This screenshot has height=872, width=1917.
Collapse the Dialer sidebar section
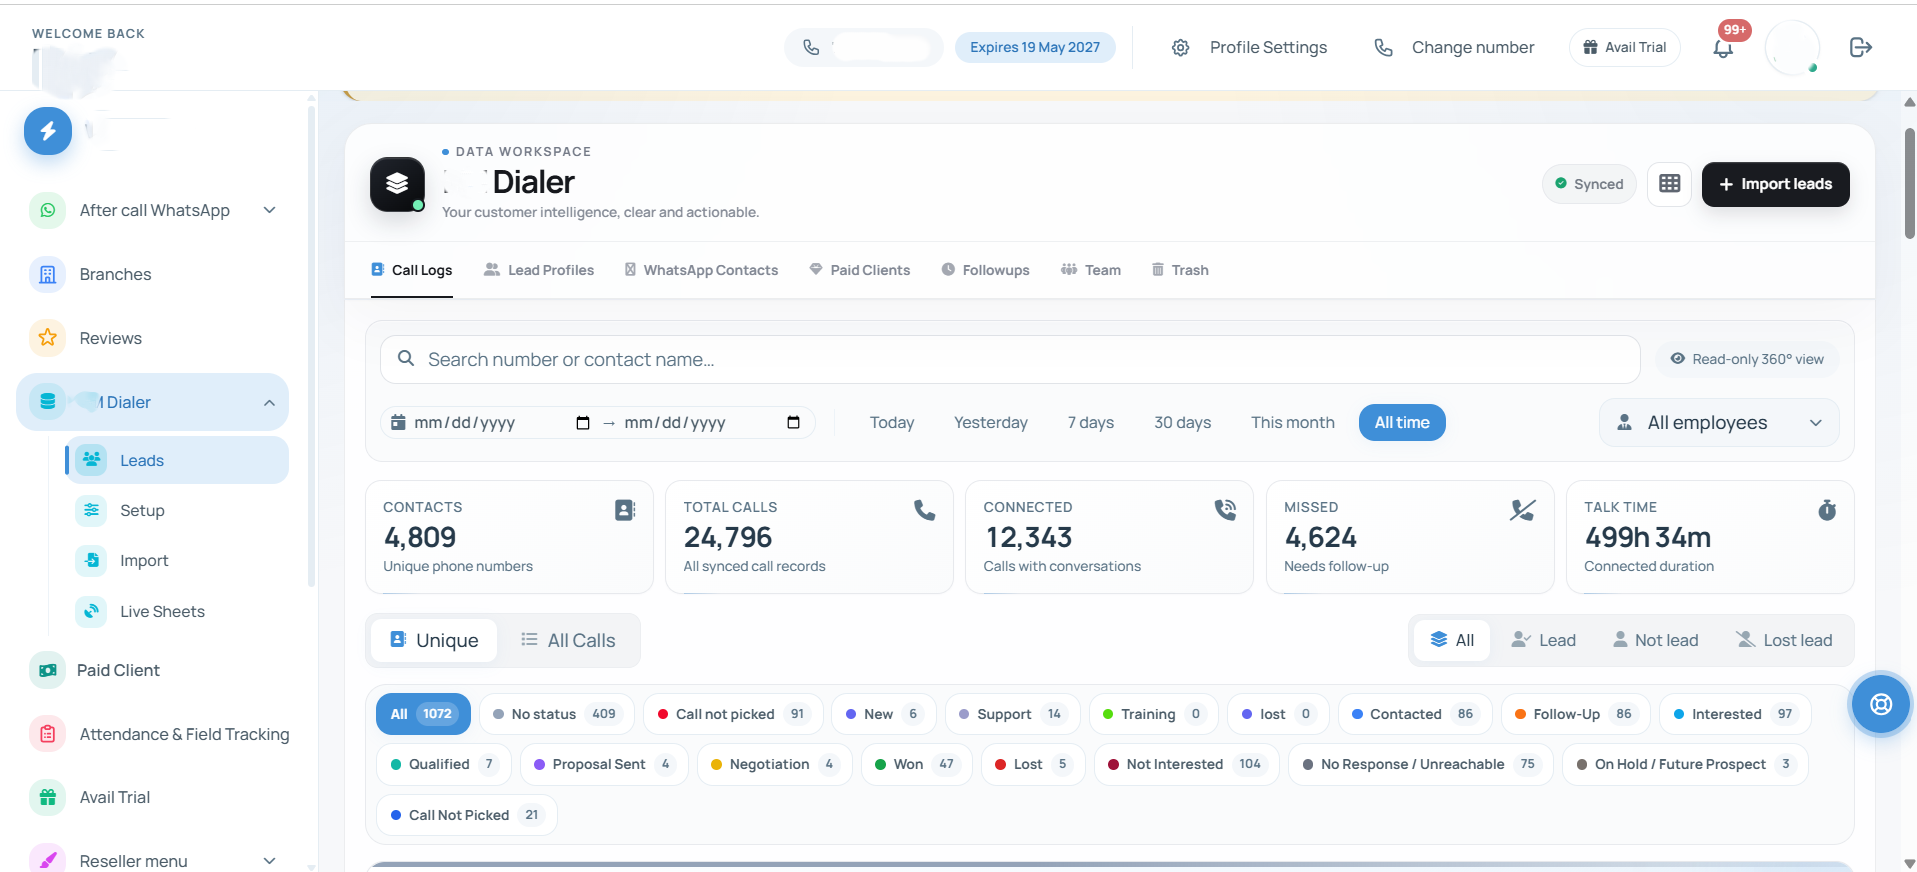(269, 402)
